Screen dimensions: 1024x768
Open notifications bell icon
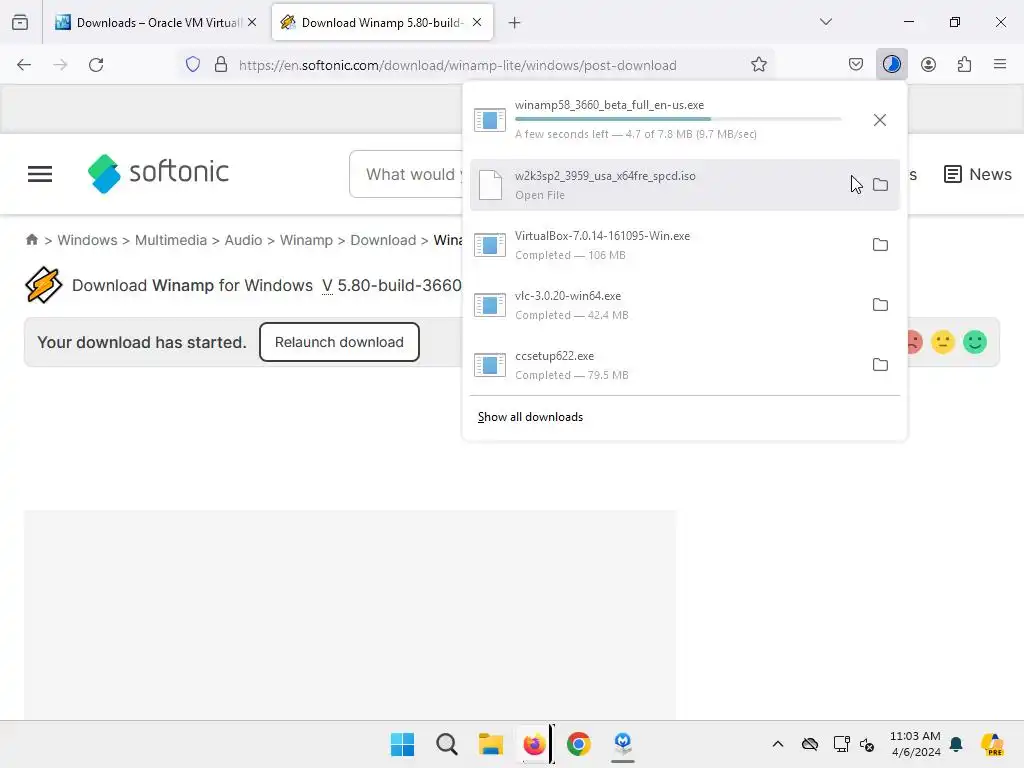pos(956,744)
